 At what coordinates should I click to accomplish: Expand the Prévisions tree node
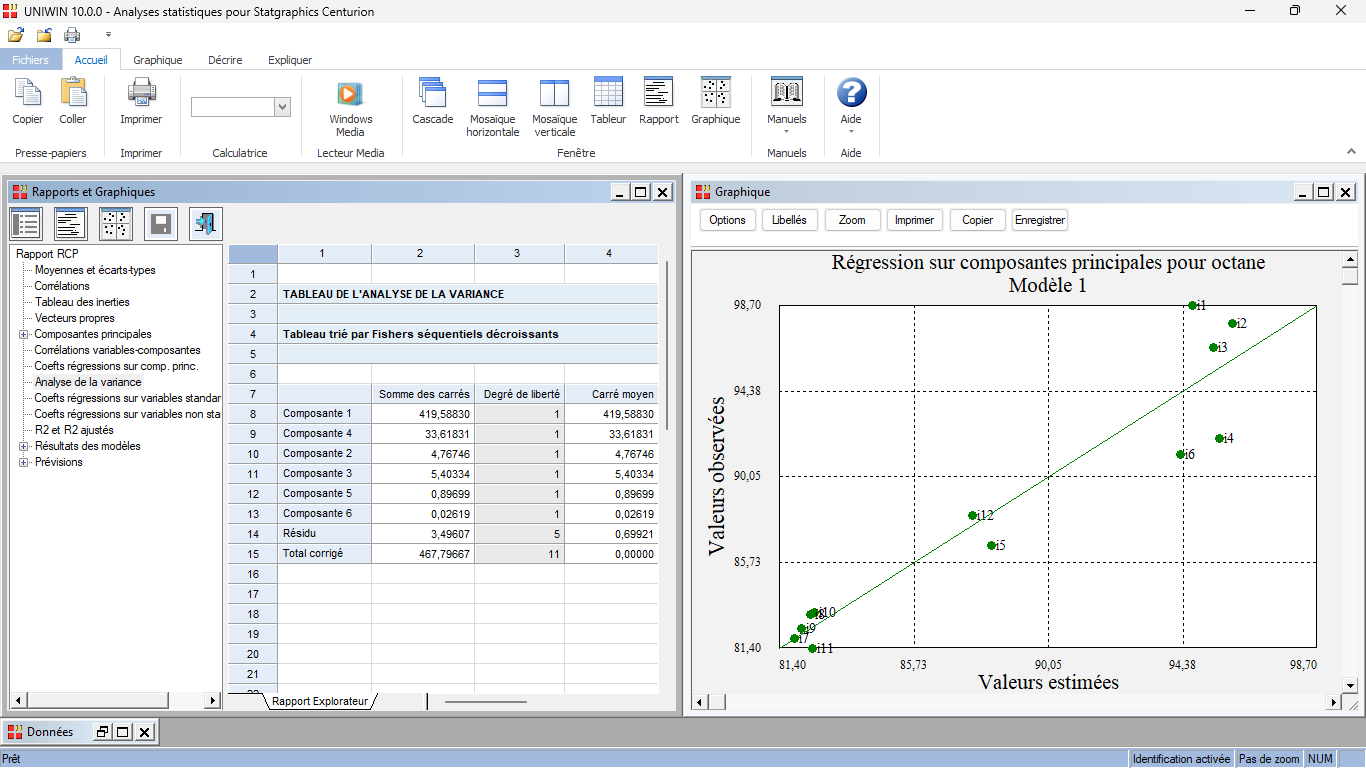pyautogui.click(x=23, y=462)
